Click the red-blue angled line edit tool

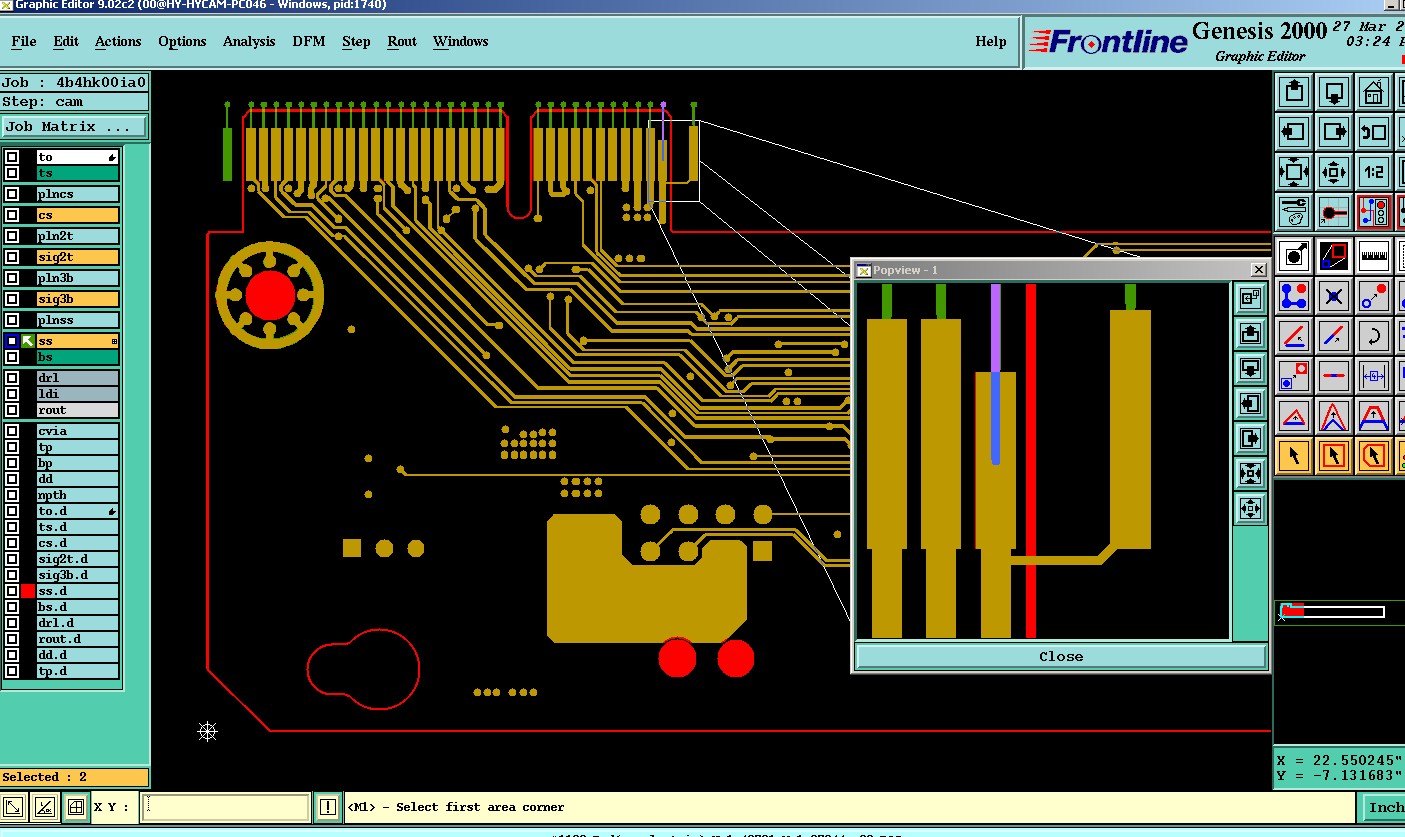pos(1294,336)
